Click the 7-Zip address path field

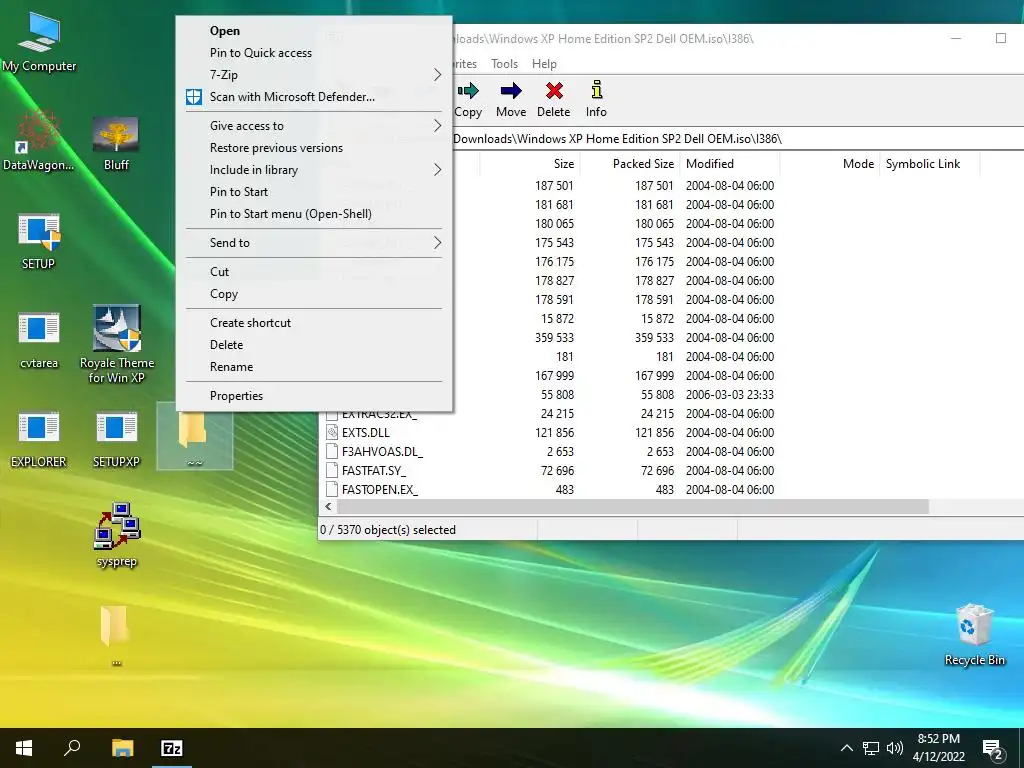pos(738,139)
